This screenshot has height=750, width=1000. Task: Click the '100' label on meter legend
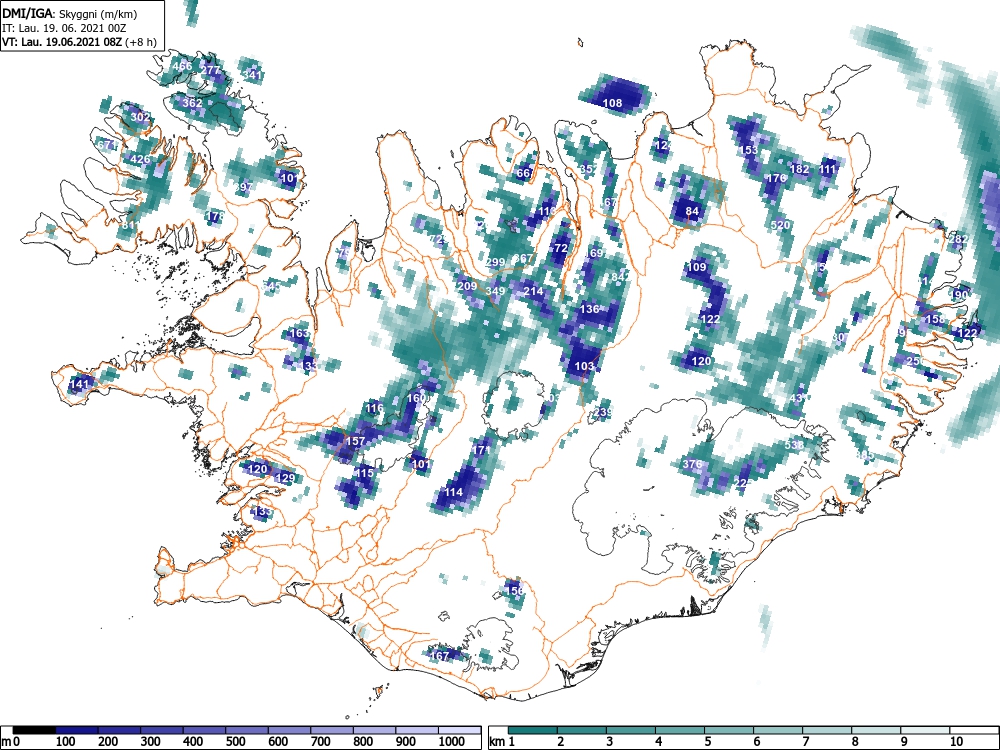(x=66, y=742)
